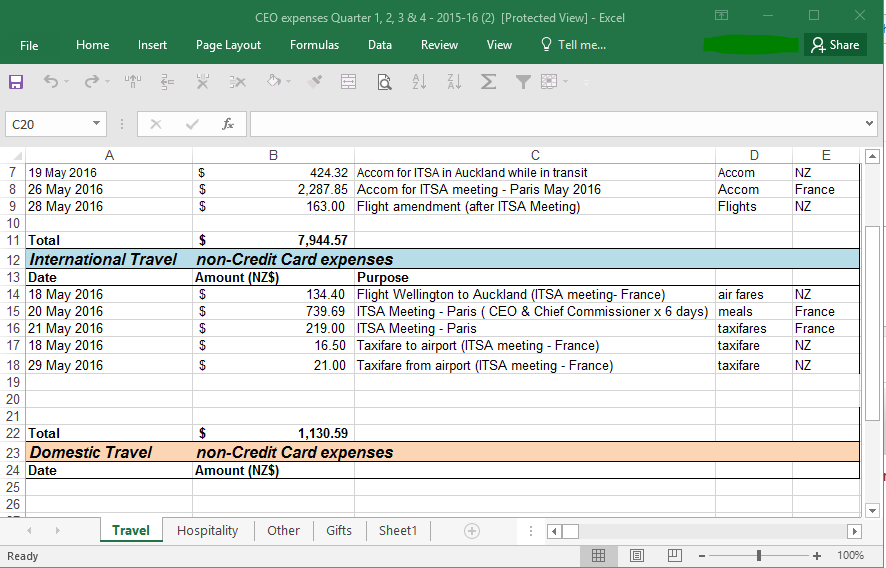This screenshot has height=568, width=886.
Task: Click the insert rows icon
Action: [167, 83]
